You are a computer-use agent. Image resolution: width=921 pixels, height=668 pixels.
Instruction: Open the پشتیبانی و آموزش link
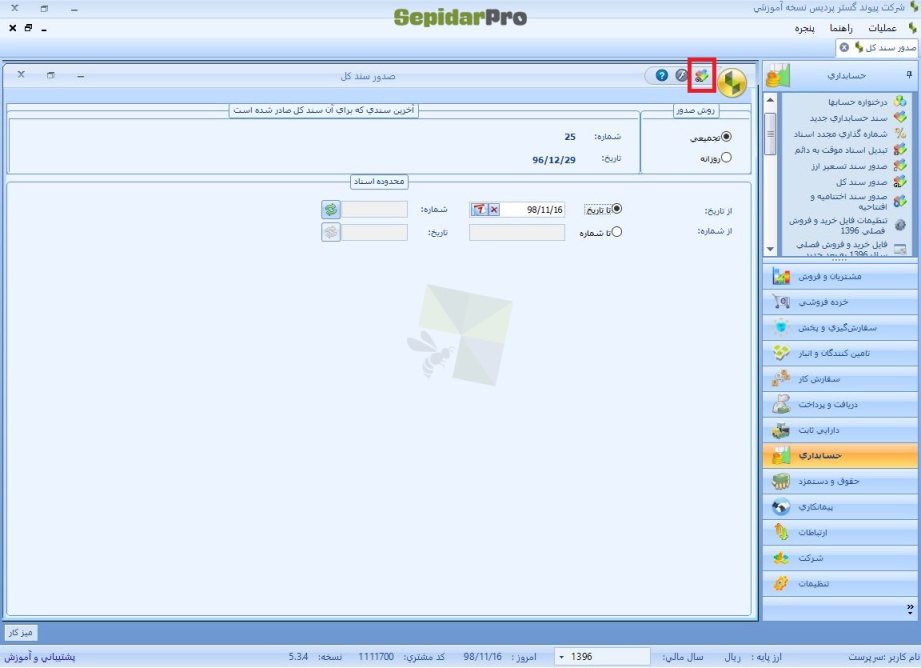point(39,657)
